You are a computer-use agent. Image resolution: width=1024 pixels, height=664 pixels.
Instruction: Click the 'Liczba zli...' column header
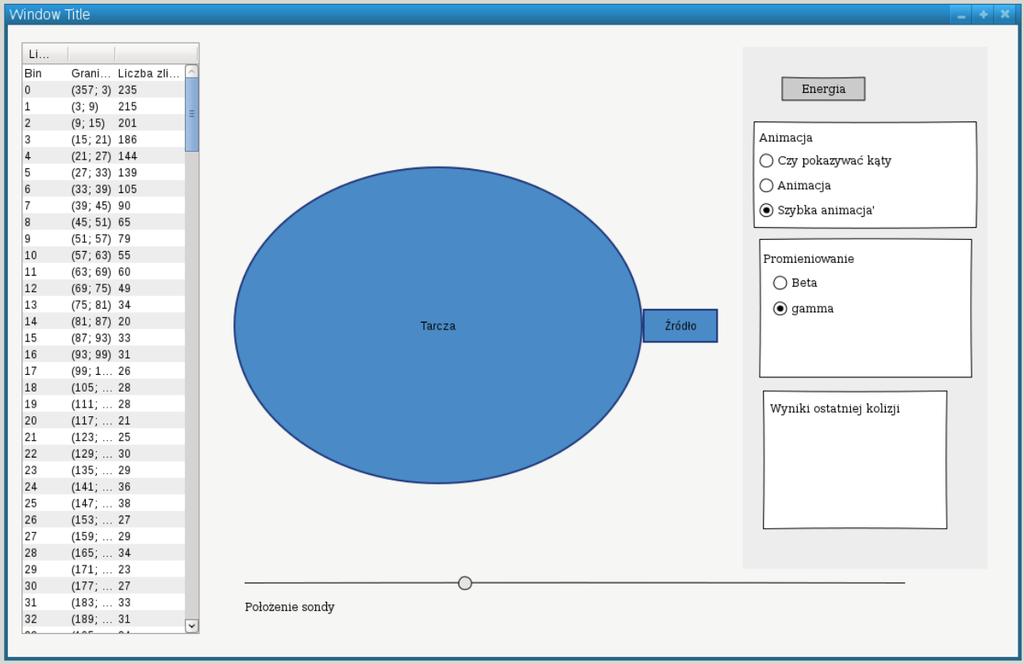coord(148,73)
